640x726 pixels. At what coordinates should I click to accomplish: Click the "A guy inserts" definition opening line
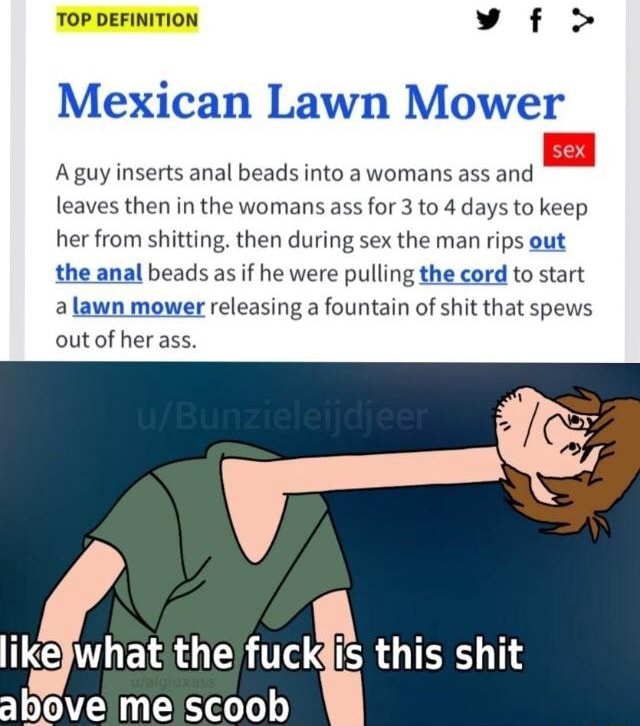tap(295, 174)
